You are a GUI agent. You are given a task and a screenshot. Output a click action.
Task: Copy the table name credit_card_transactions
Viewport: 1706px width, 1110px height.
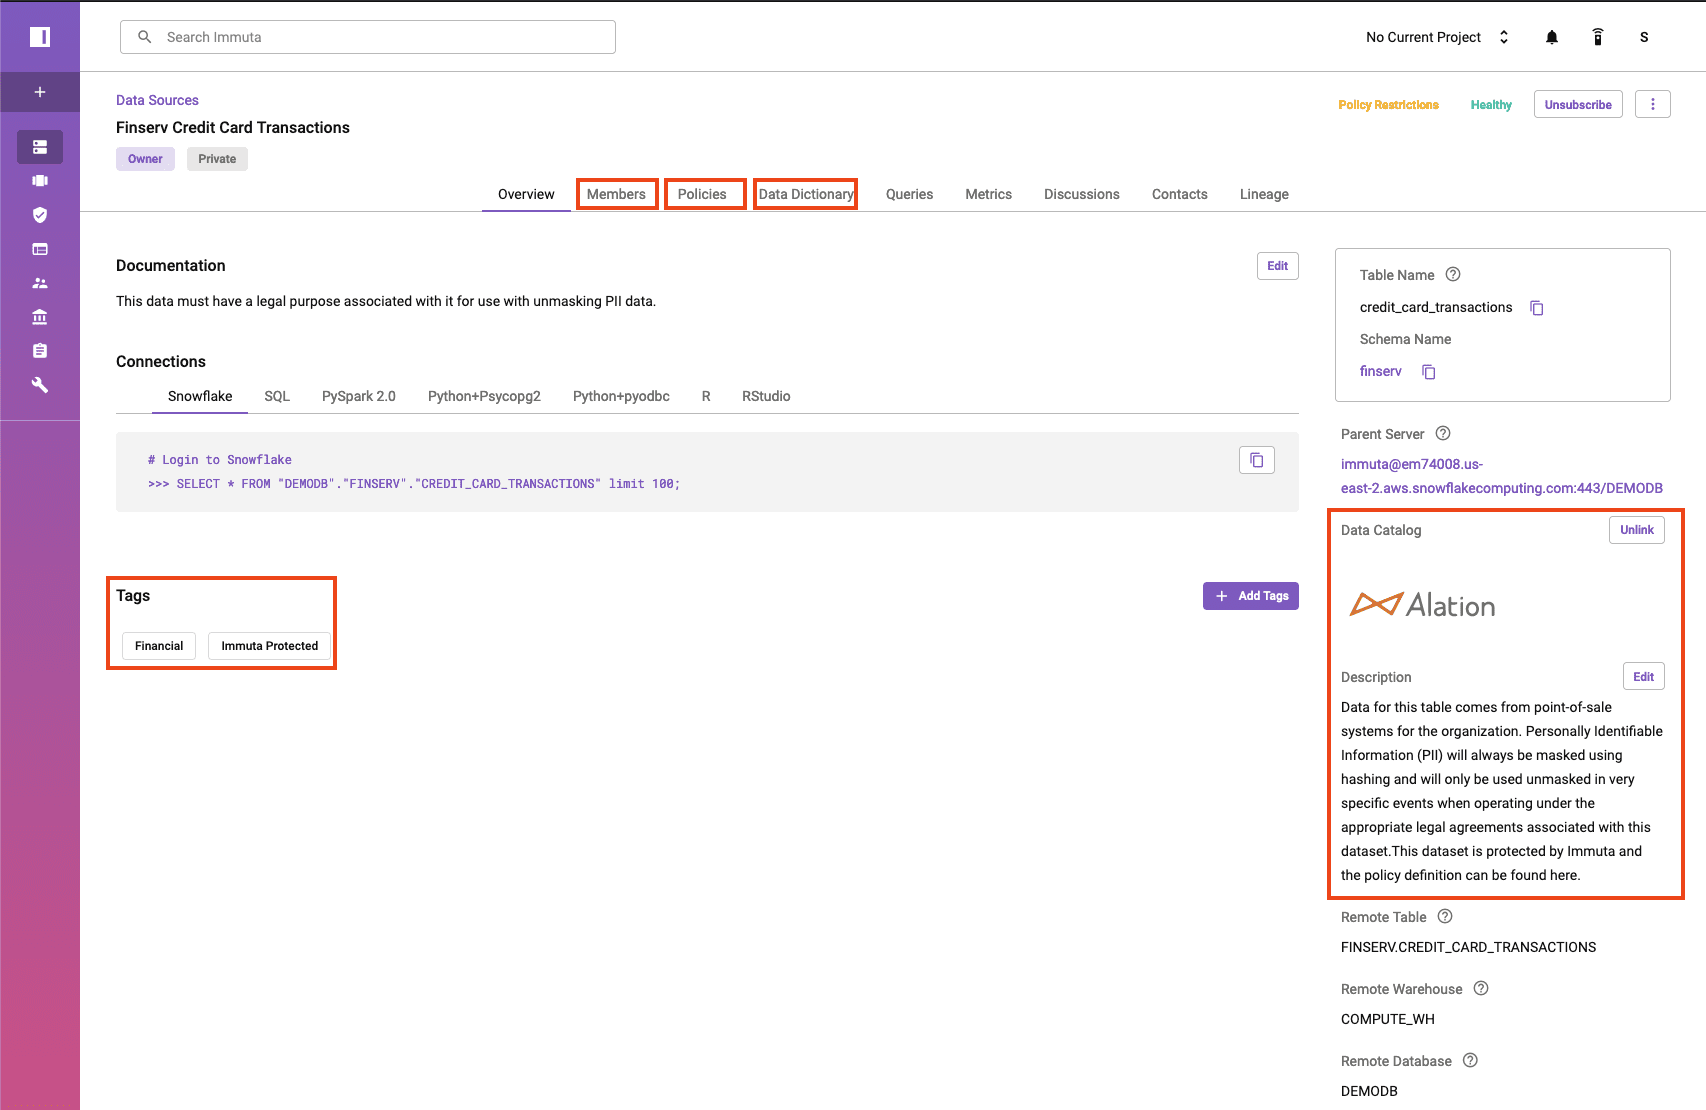pos(1537,308)
